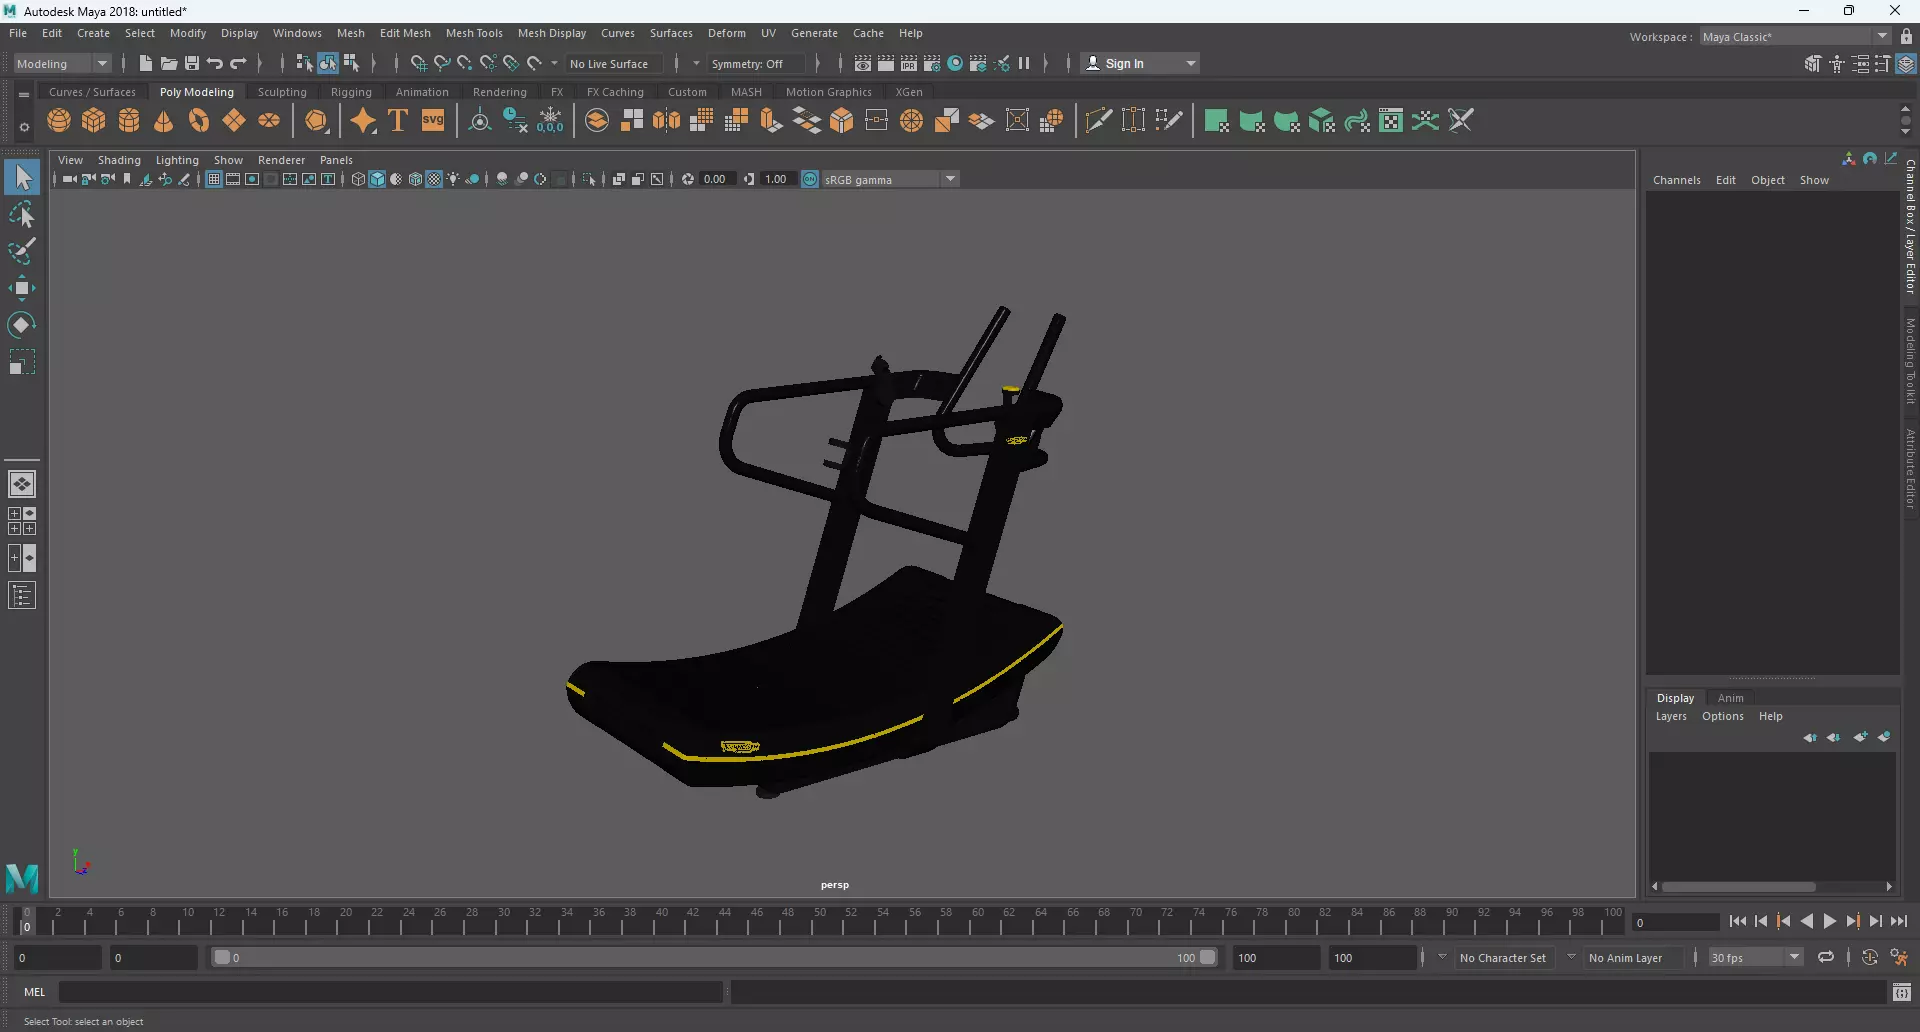
Task: Select the Move tool in the toolbox
Action: click(x=22, y=288)
